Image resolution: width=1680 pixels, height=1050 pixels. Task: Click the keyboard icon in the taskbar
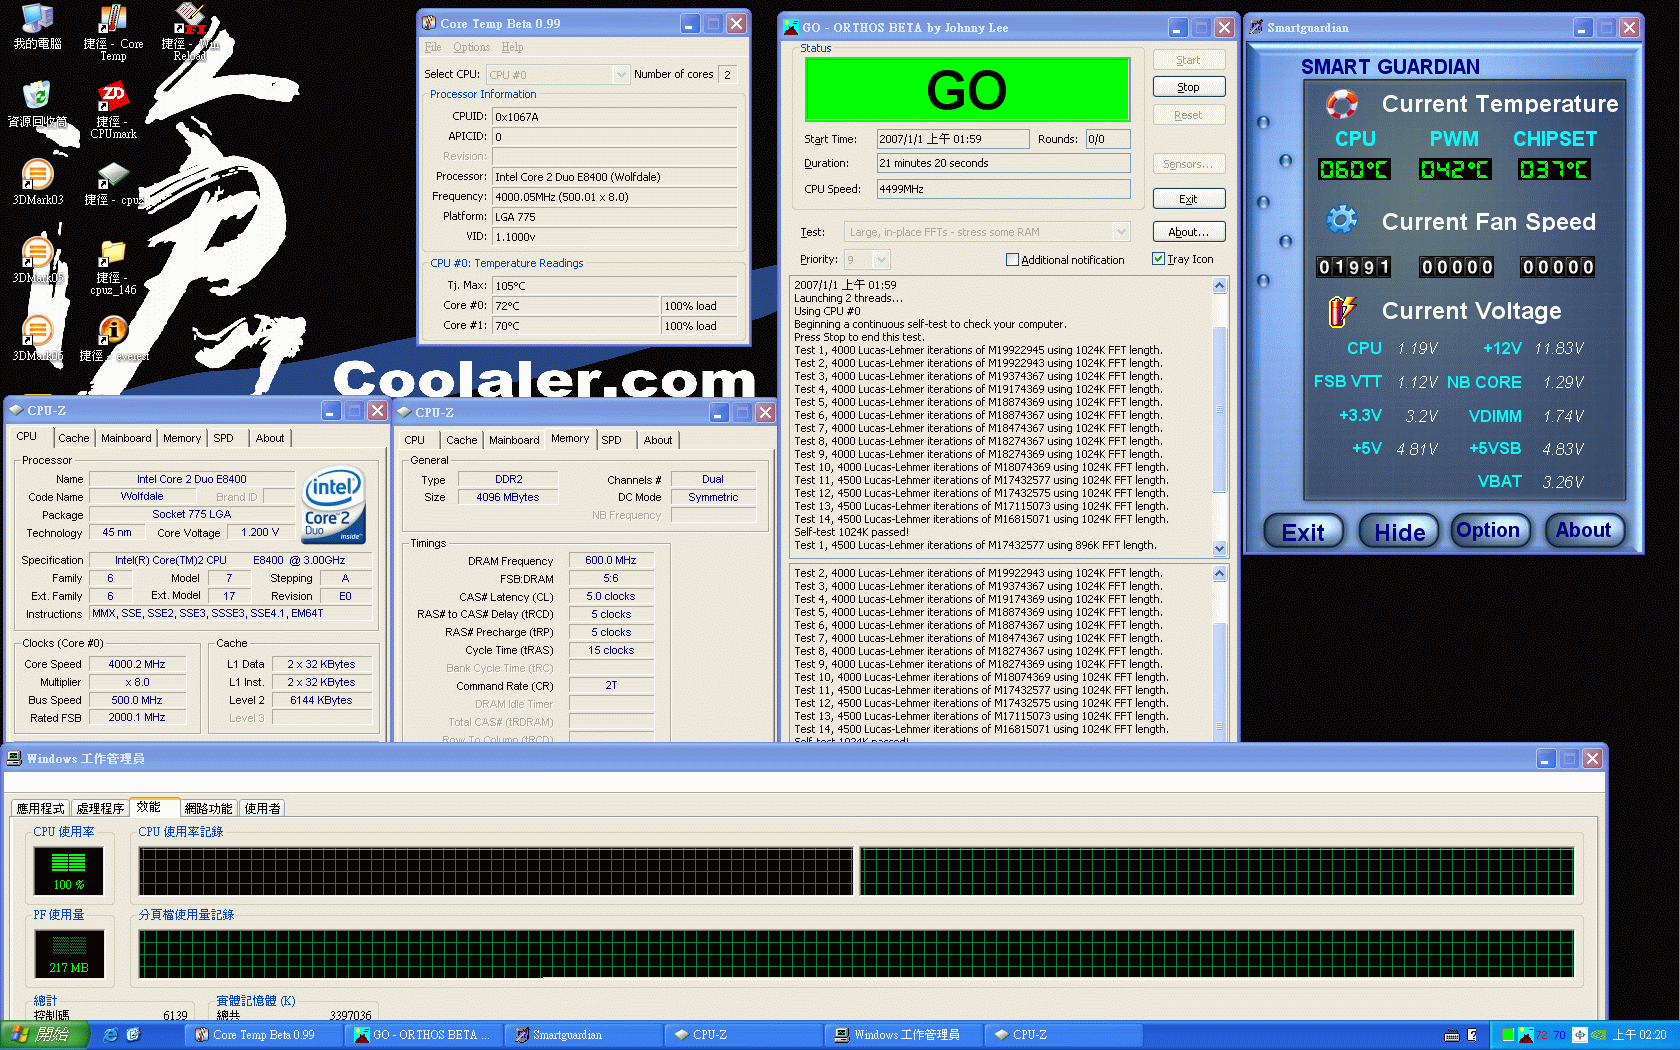point(1452,1035)
